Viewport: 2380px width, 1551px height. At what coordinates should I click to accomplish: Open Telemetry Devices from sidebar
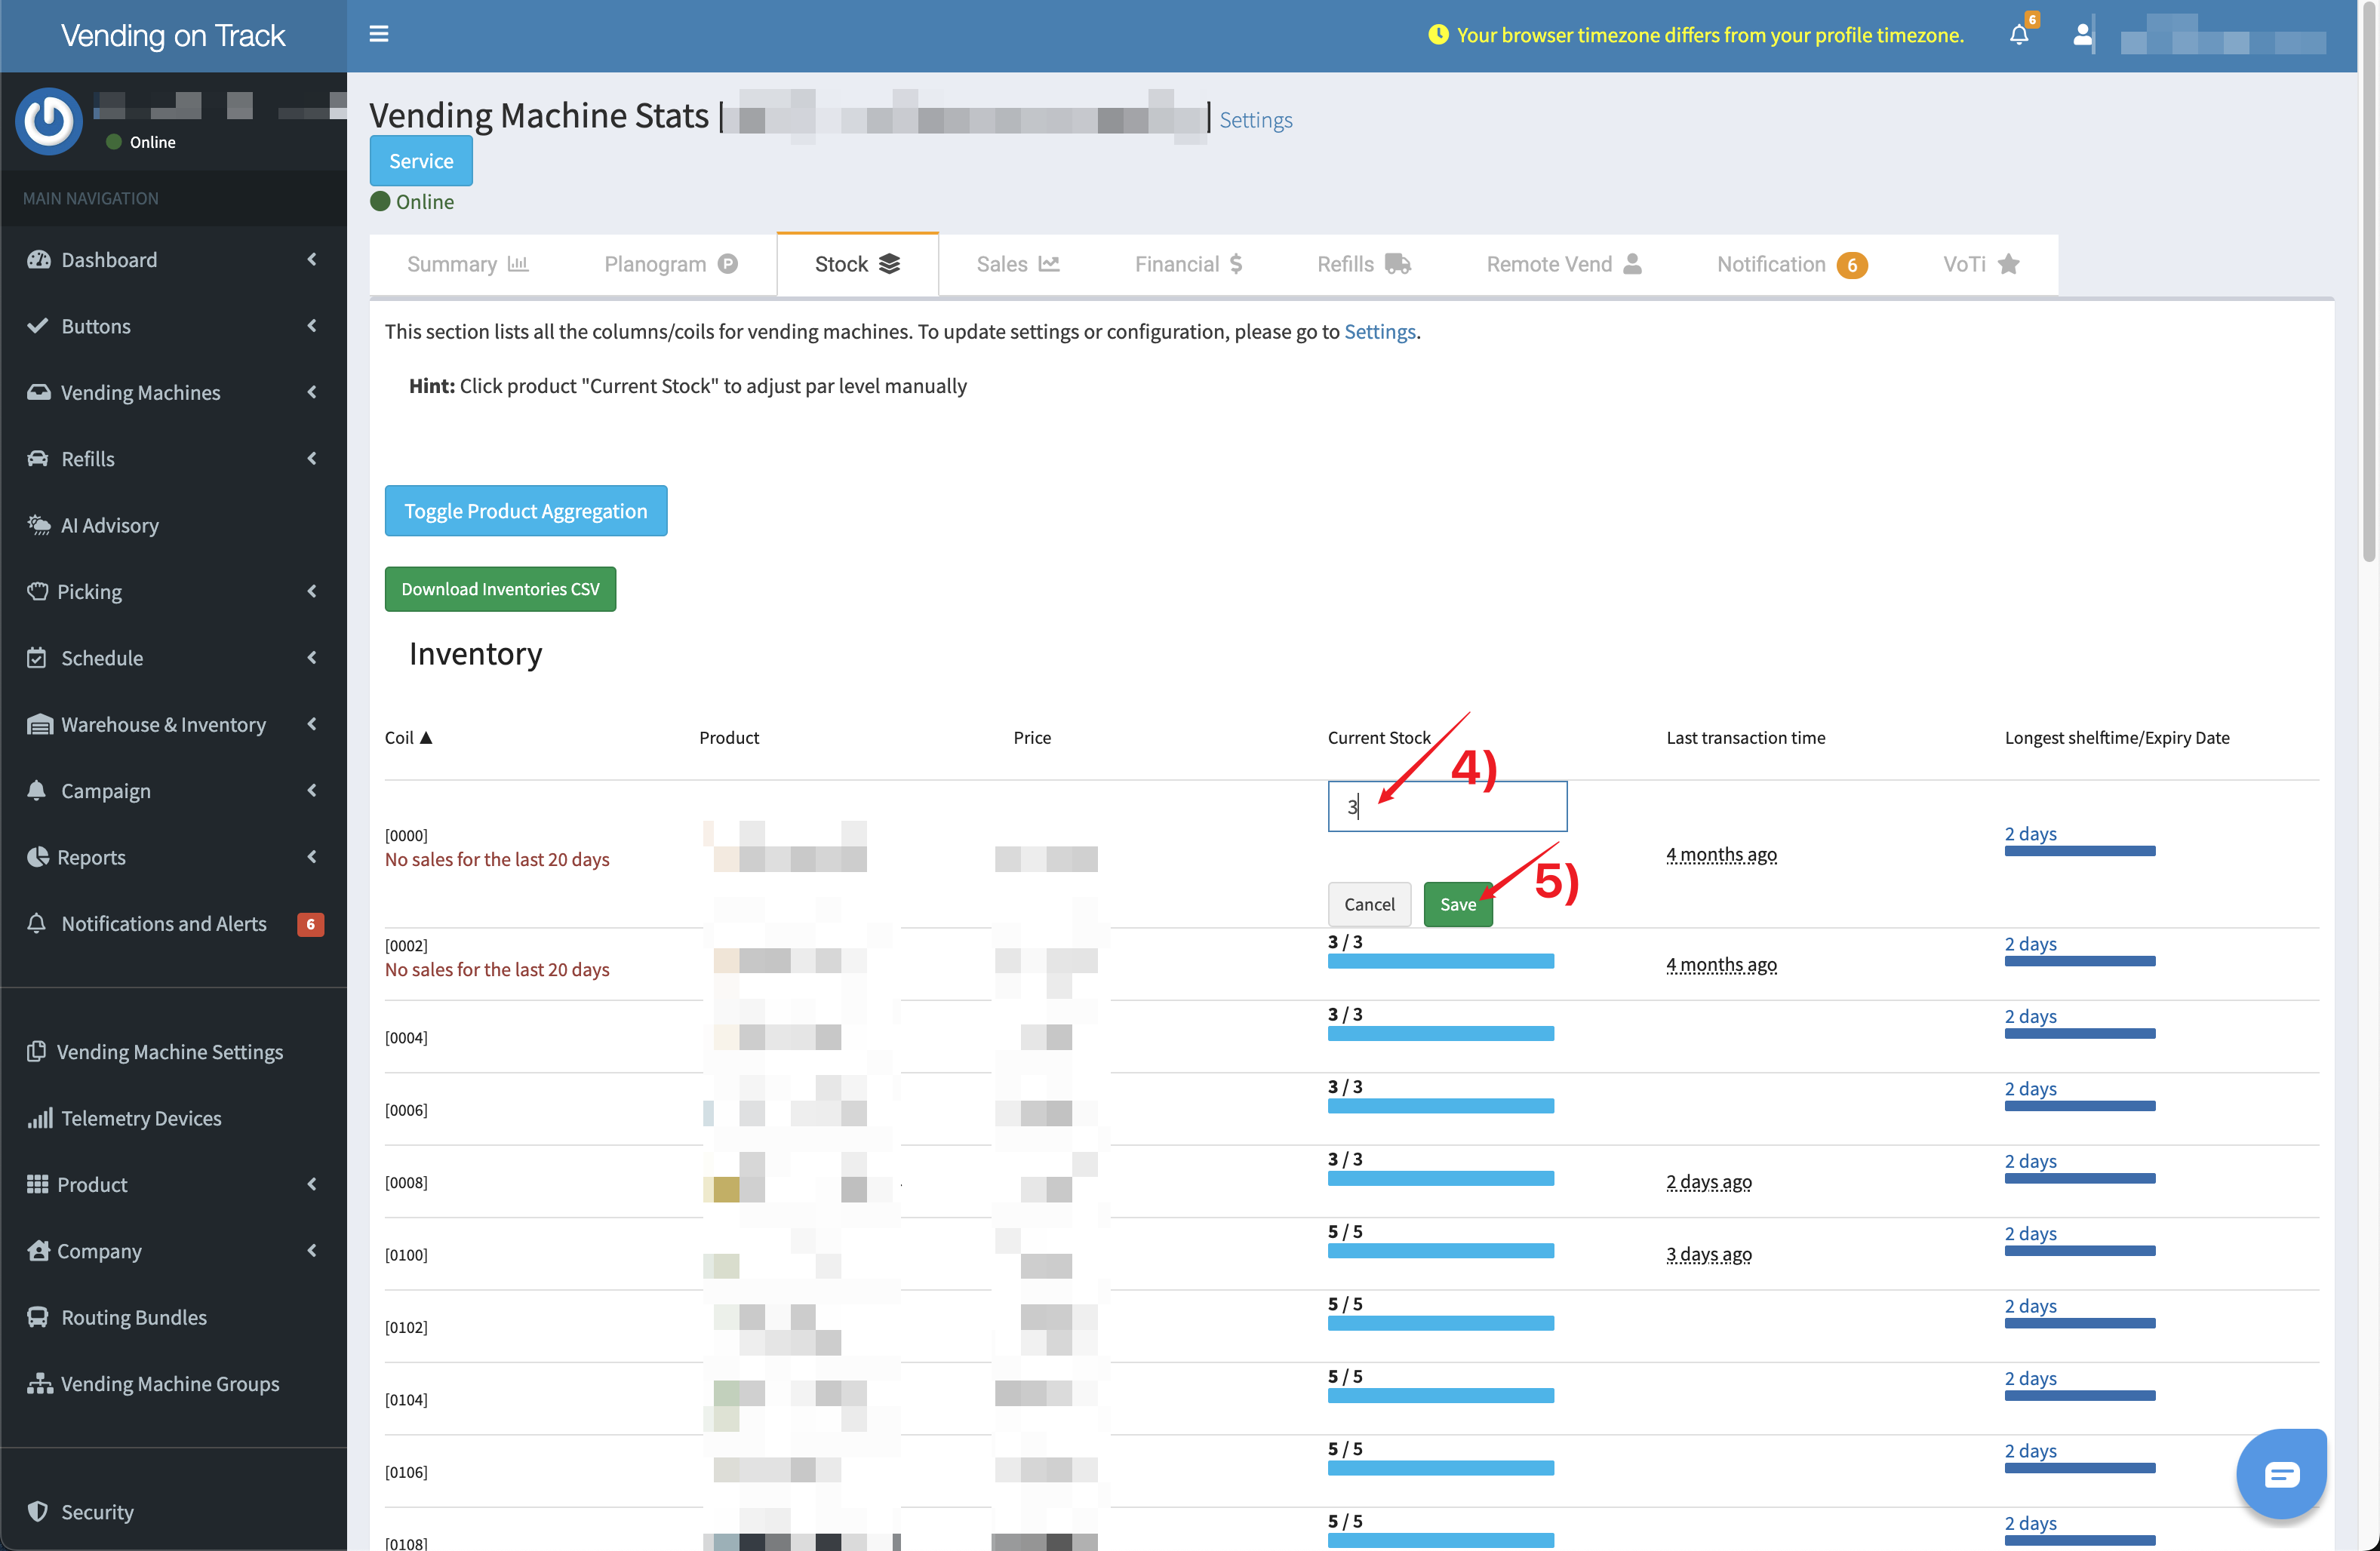(141, 1118)
